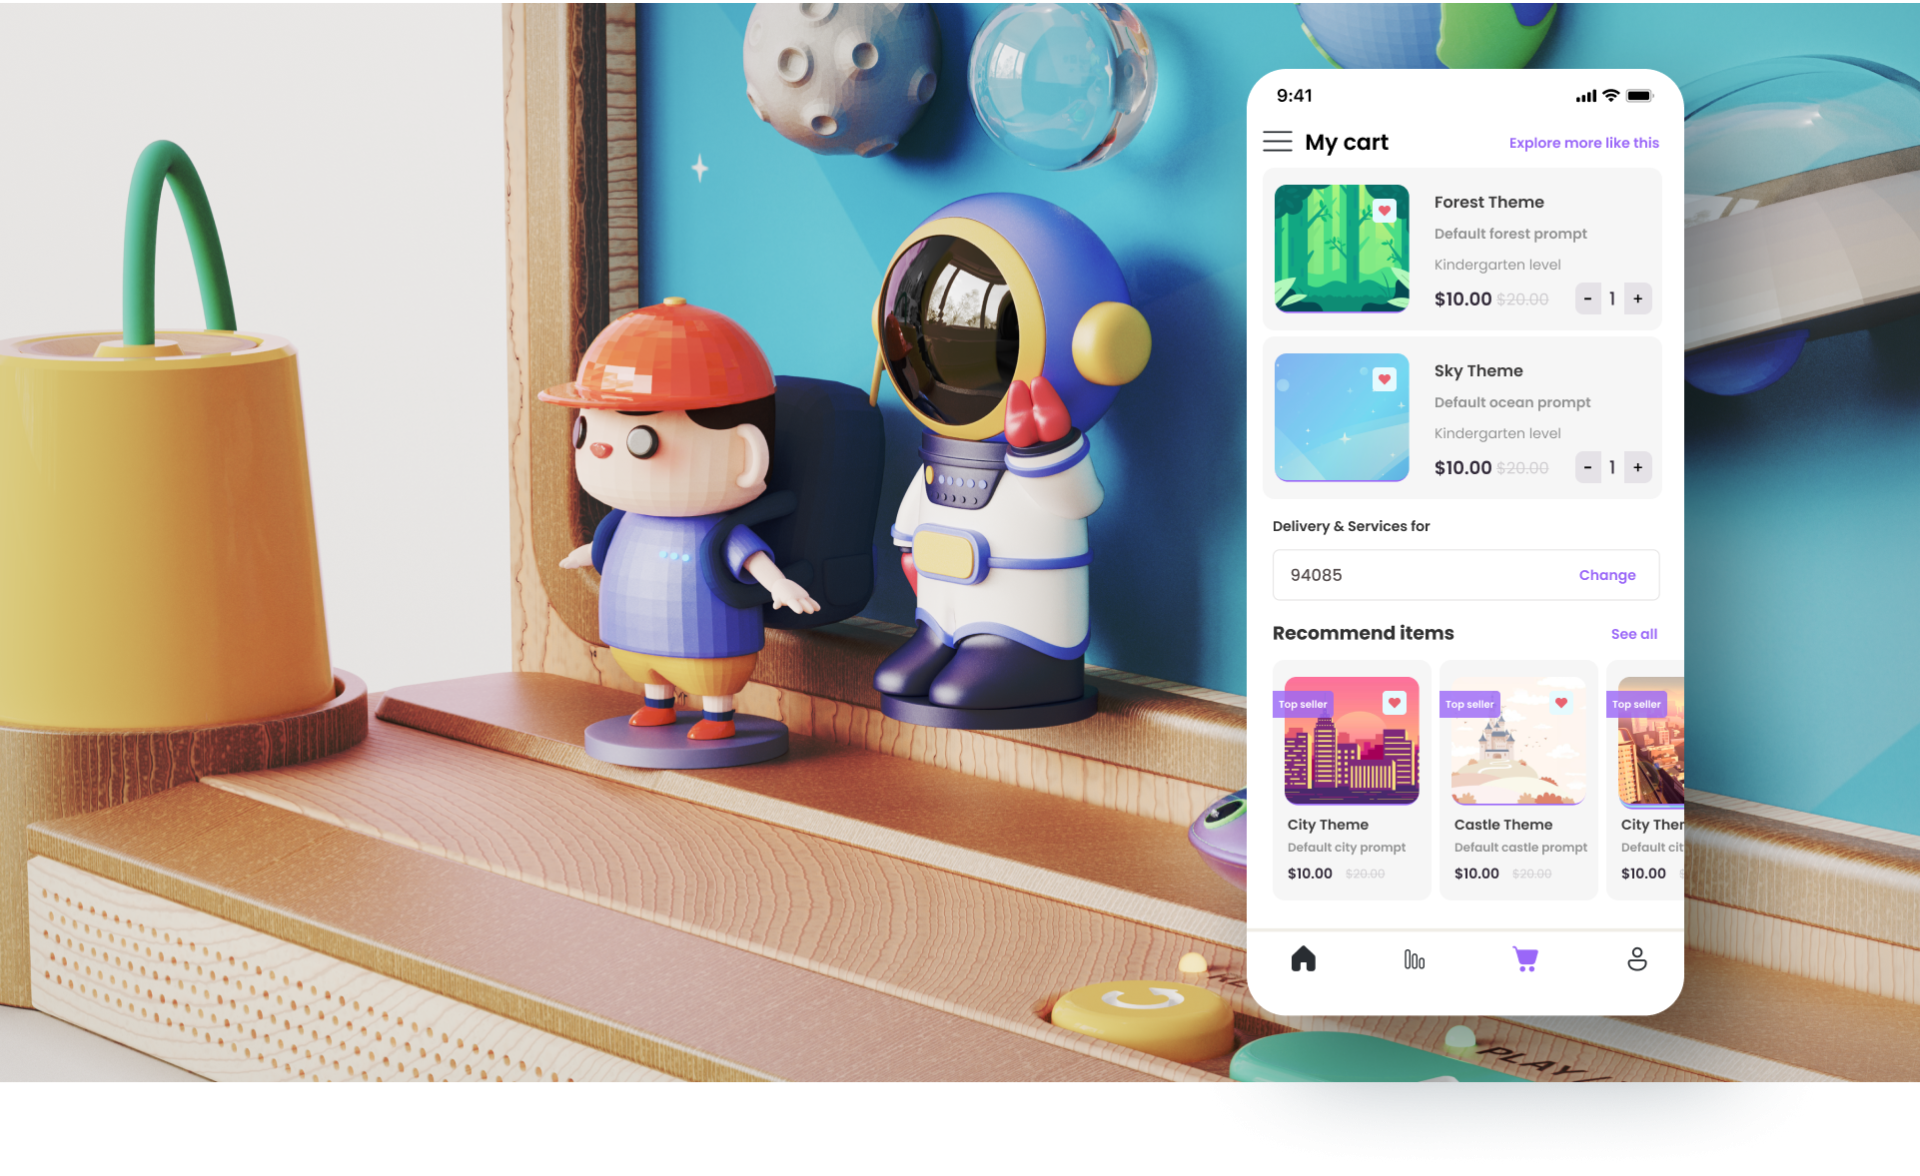1920x1176 pixels.
Task: Toggle favorite heart on Forest Theme image
Action: tap(1384, 210)
